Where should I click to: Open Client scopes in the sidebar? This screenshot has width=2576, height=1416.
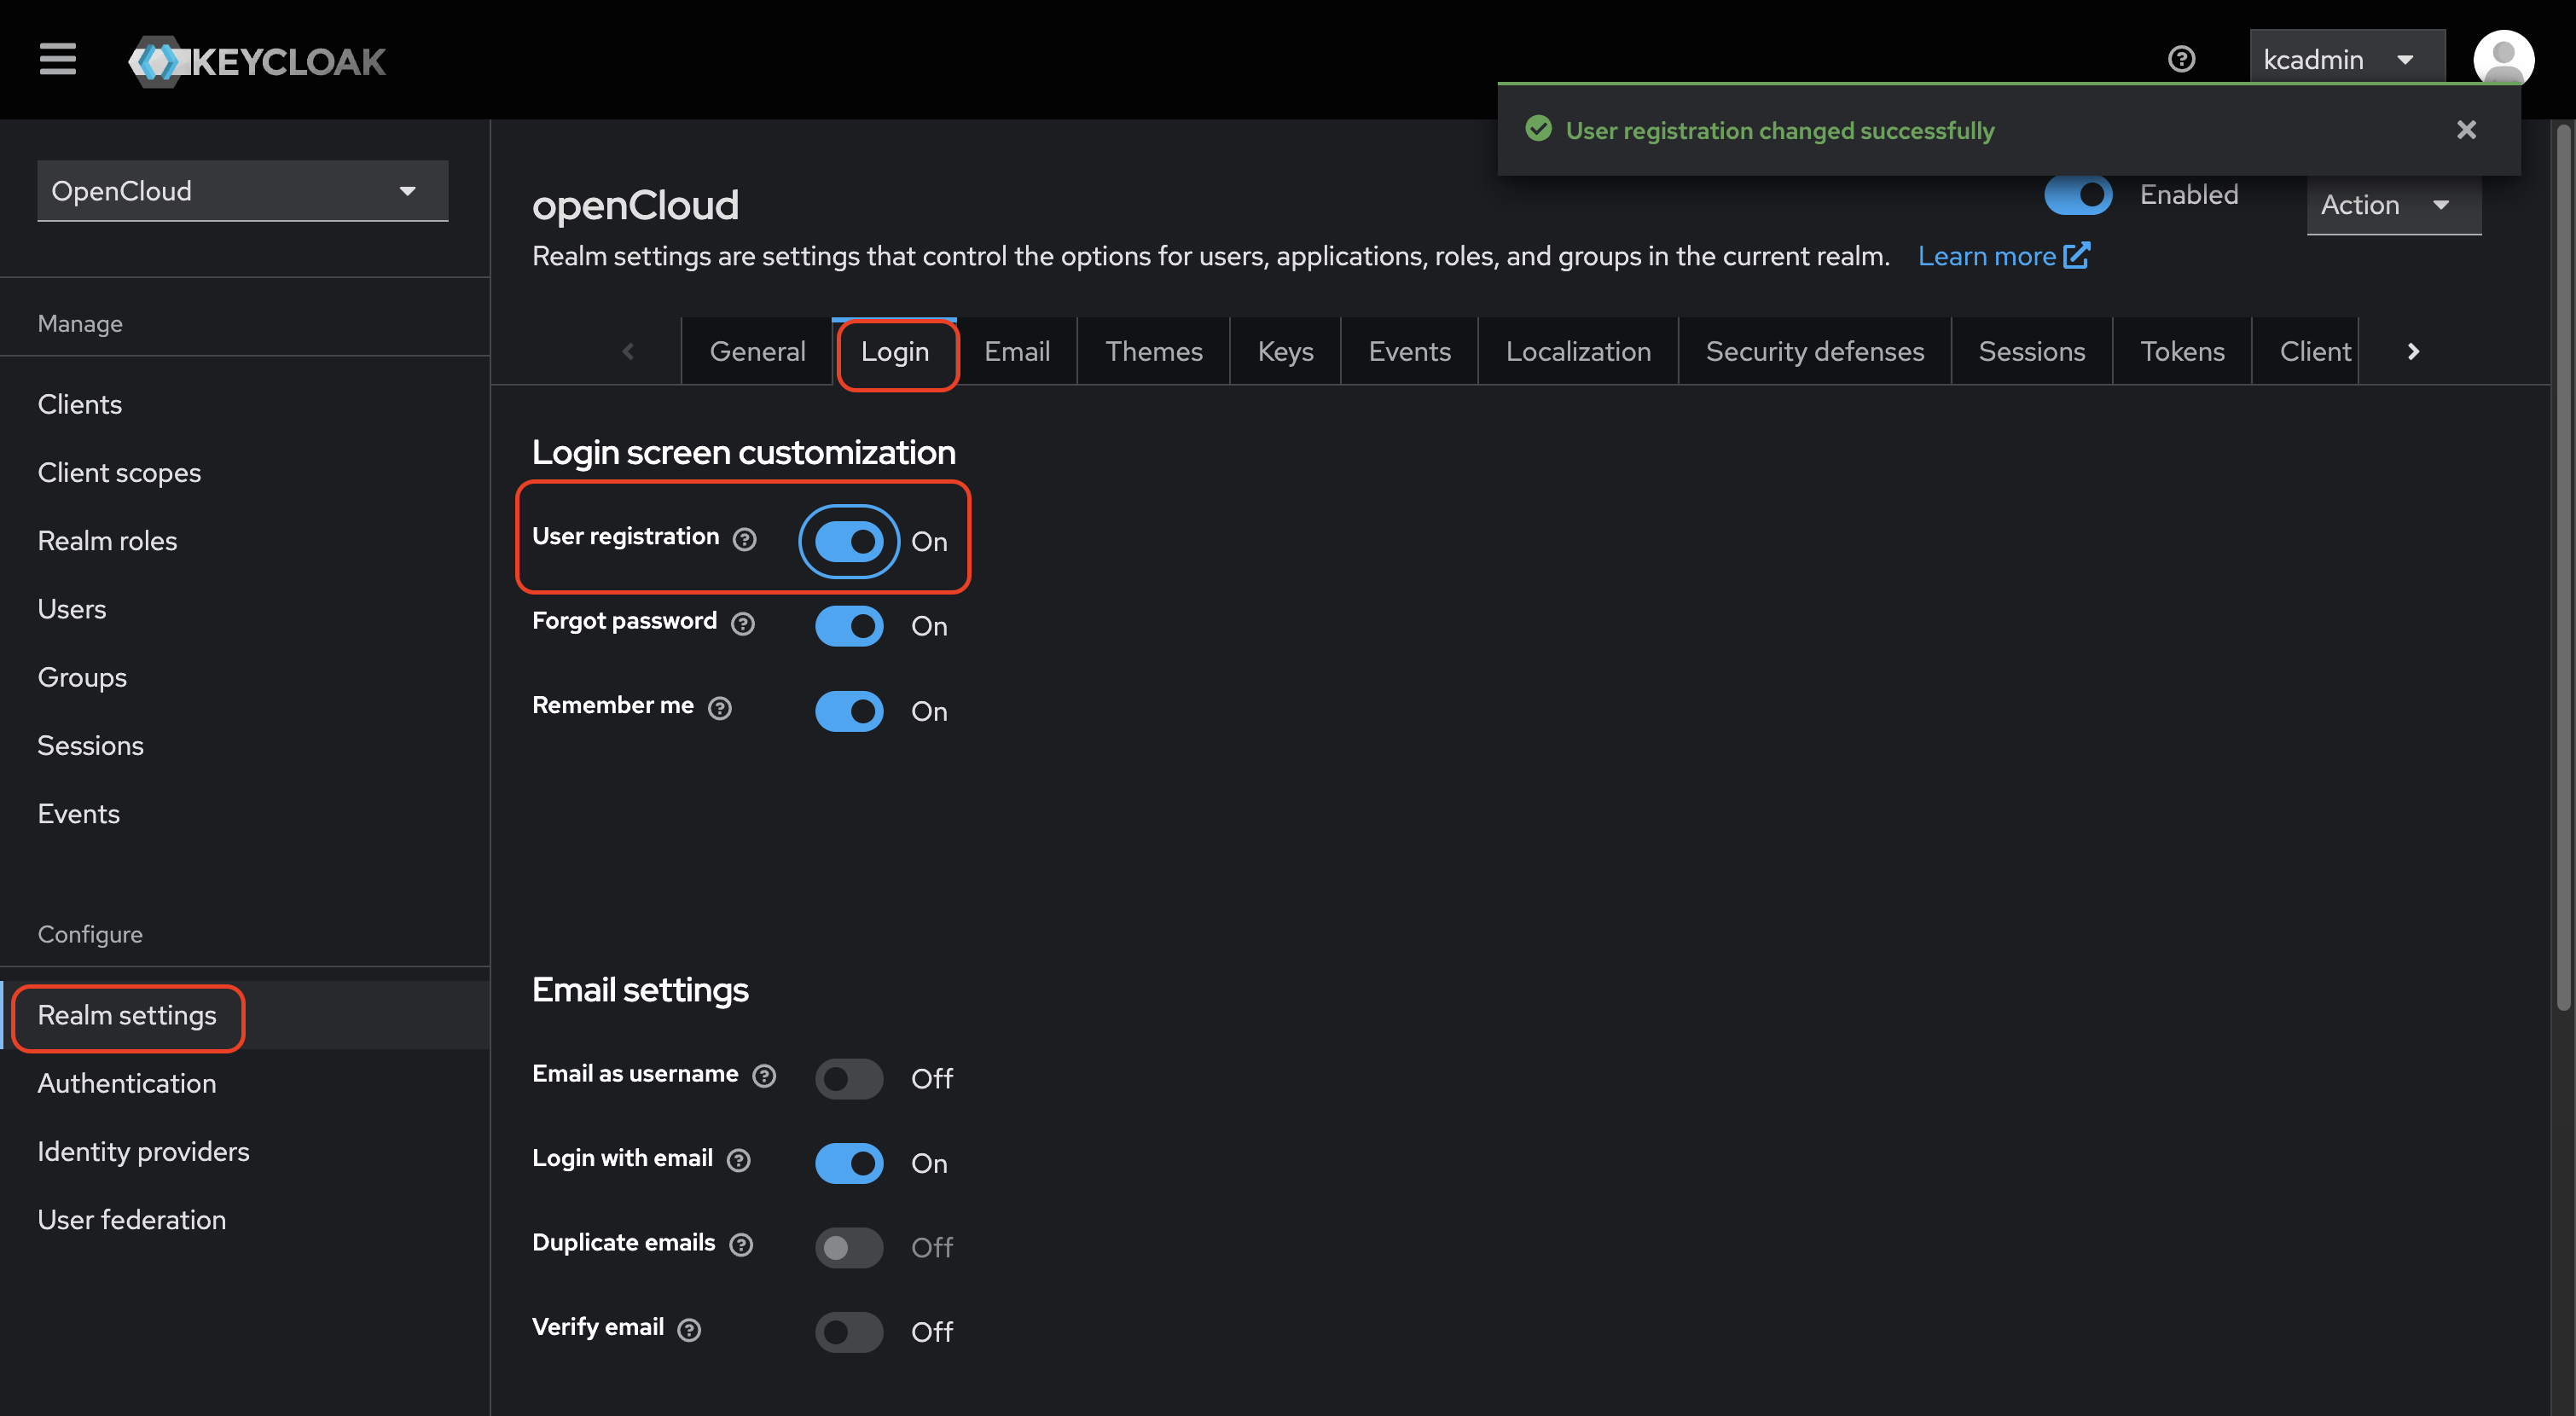coord(245,472)
